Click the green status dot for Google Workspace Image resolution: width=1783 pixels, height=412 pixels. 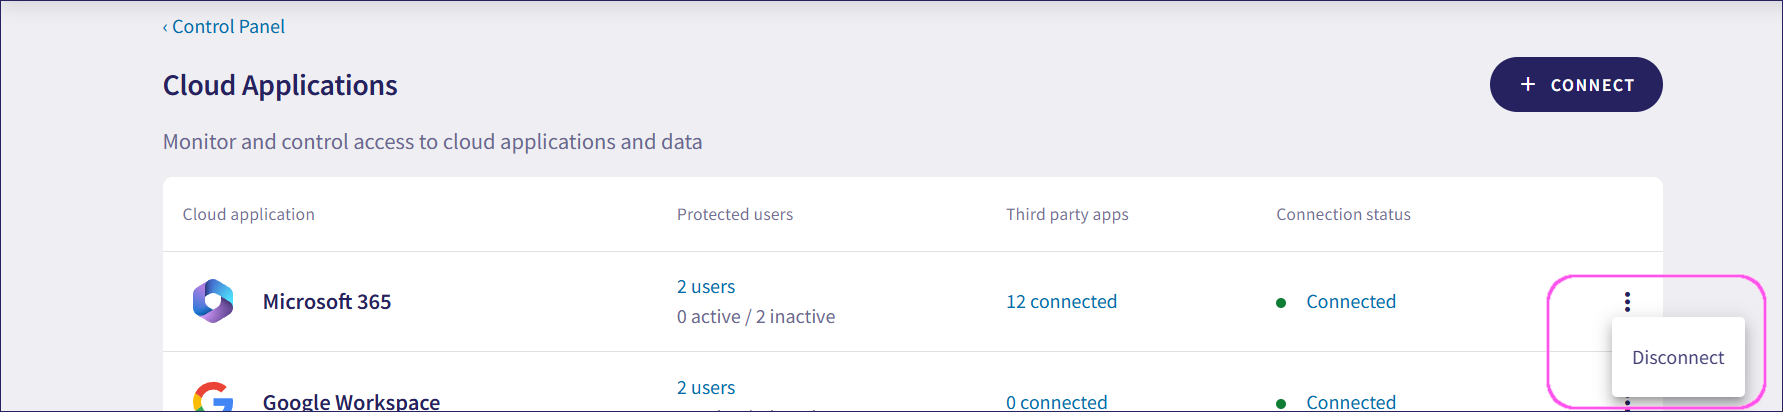click(x=1281, y=403)
